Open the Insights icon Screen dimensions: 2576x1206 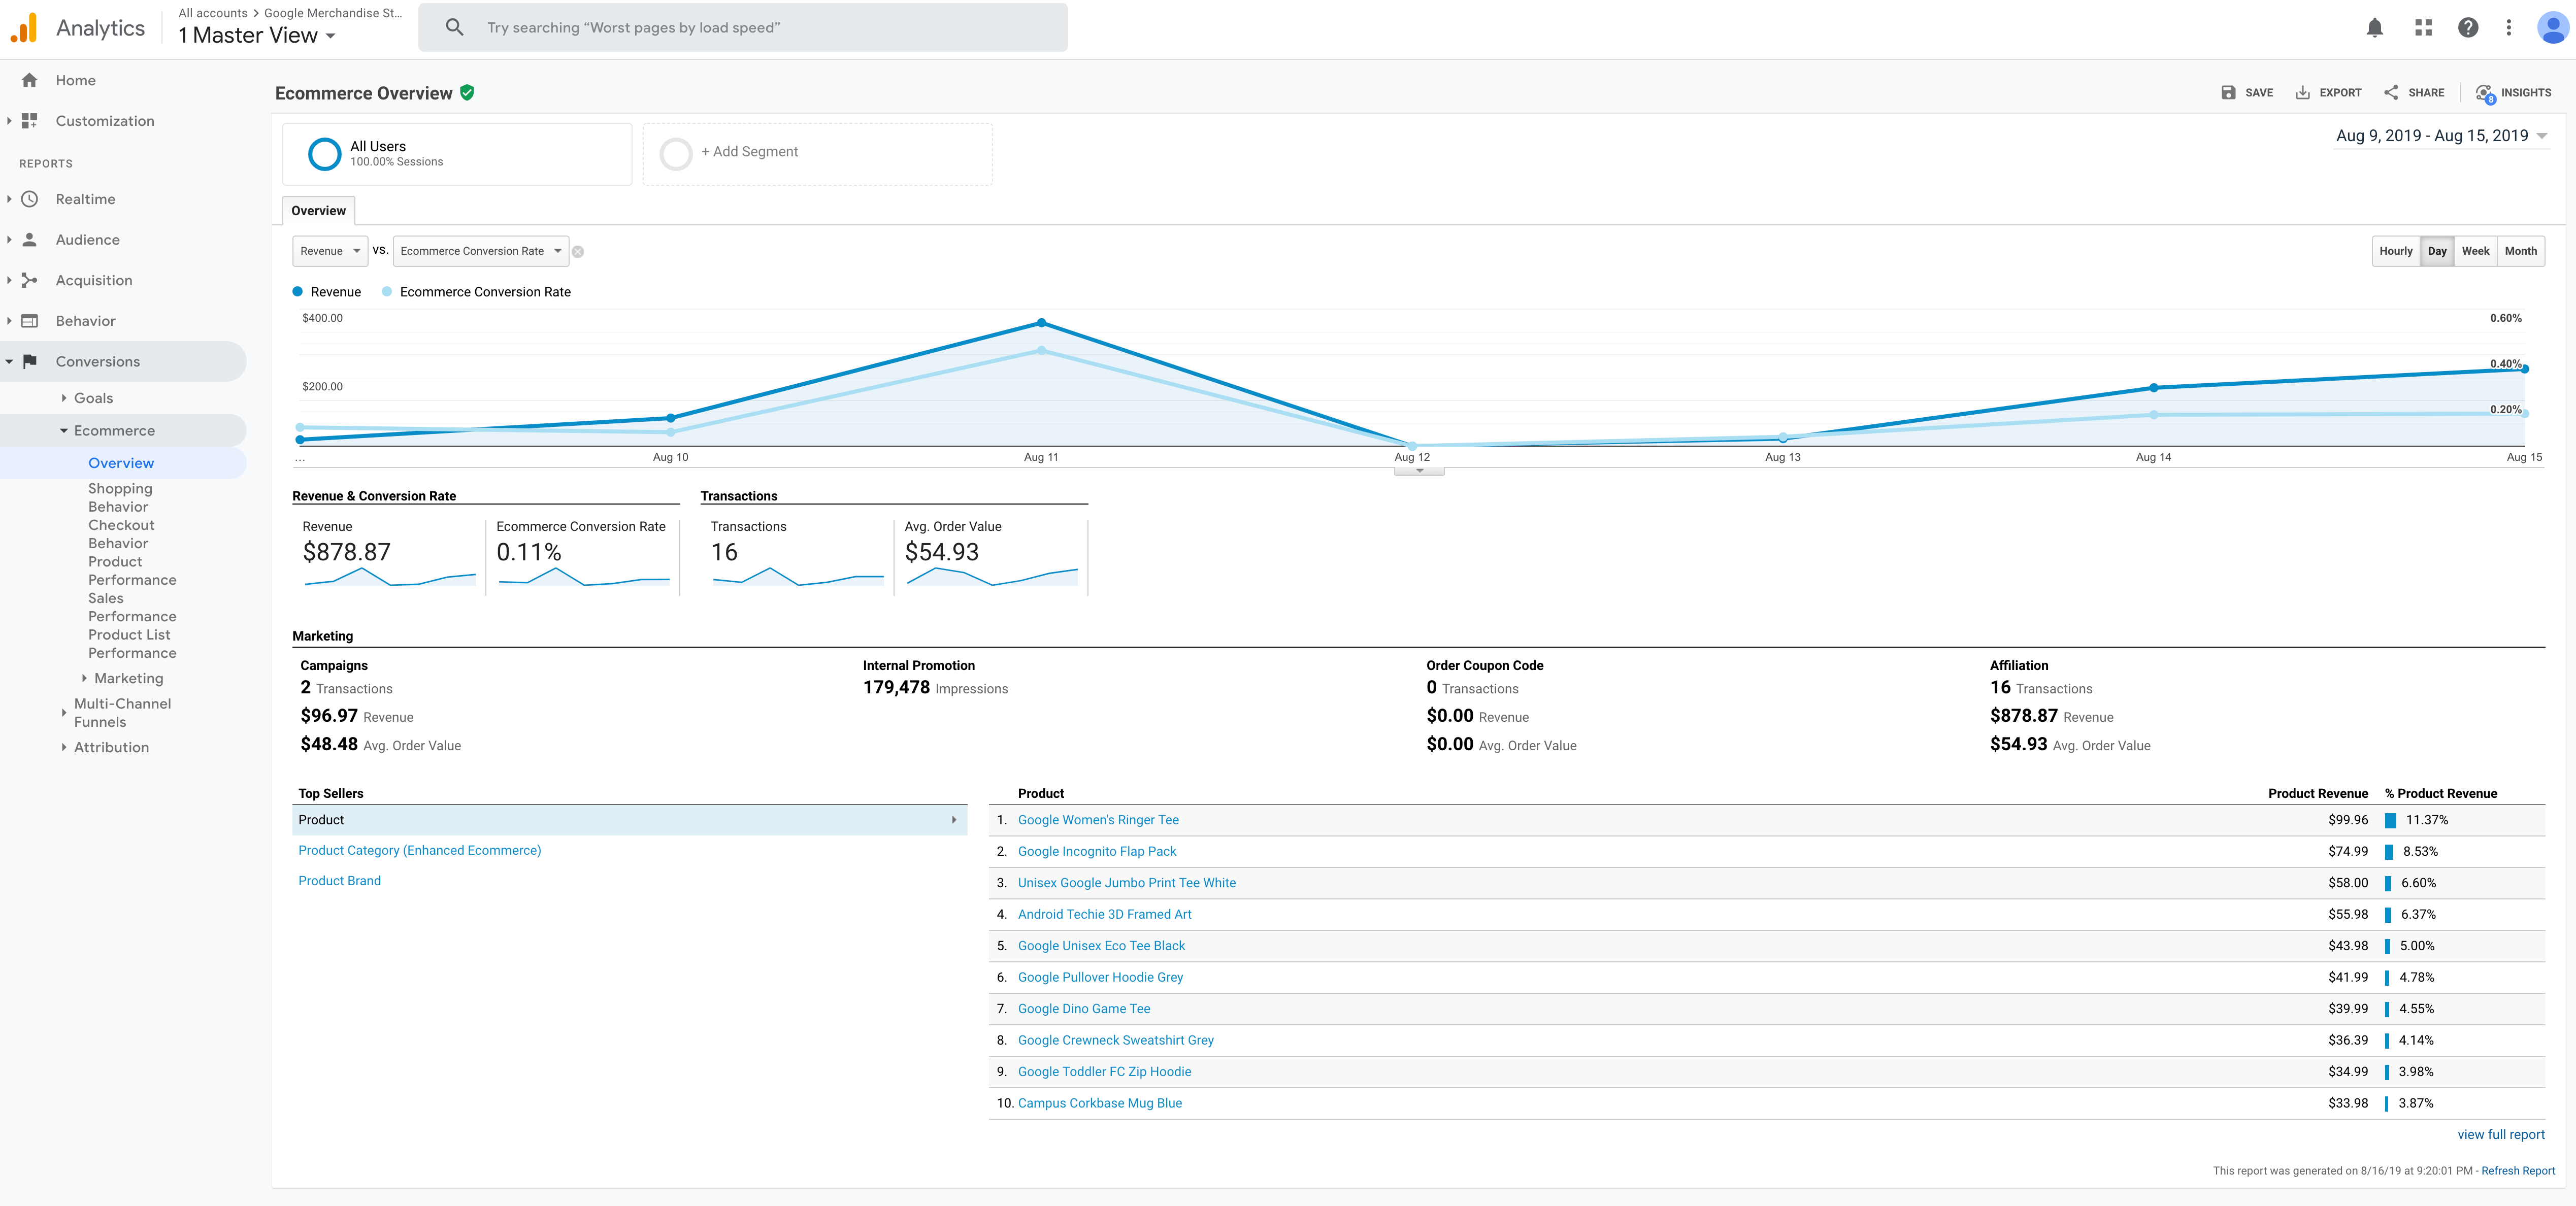coord(2485,93)
